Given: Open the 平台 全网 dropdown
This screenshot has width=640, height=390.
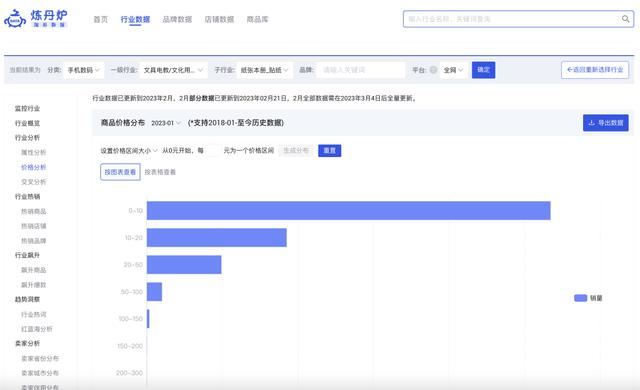Looking at the screenshot, I should pos(453,70).
